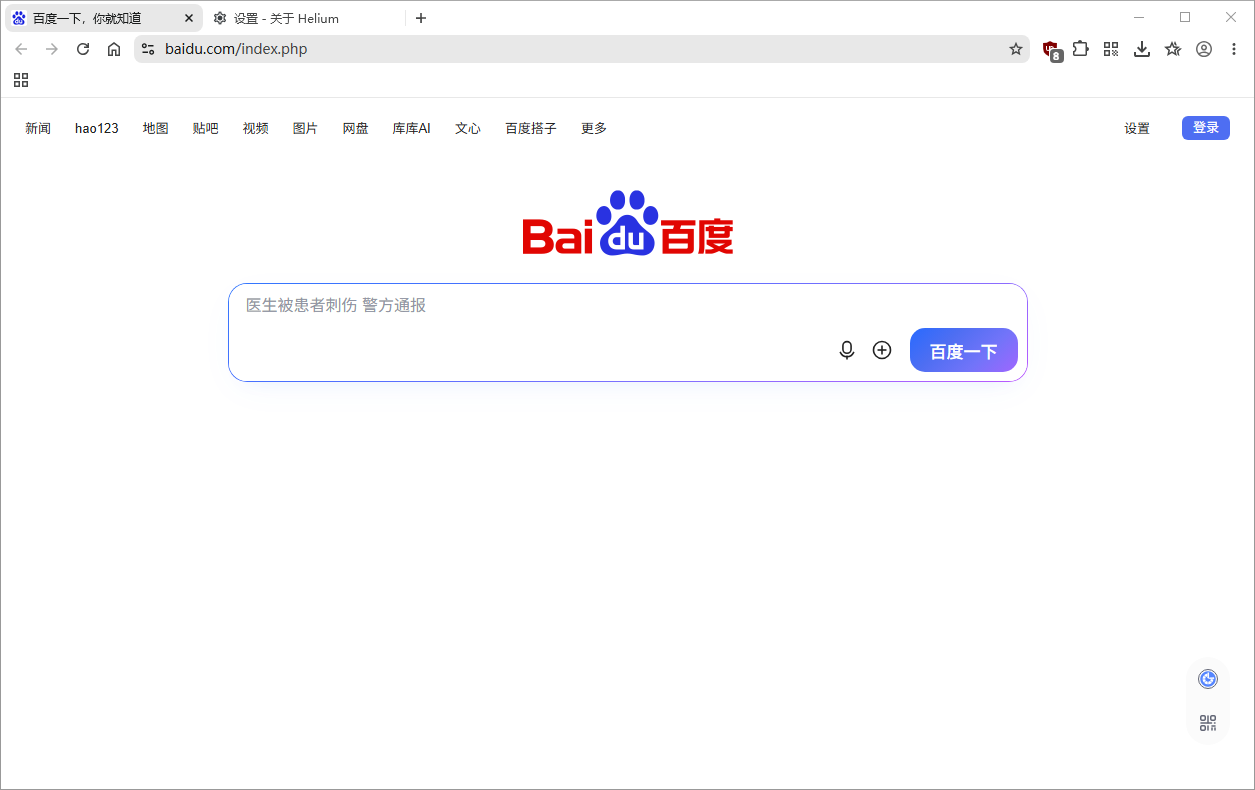This screenshot has width=1255, height=790.
Task: Open the 文心 link
Action: tap(468, 128)
